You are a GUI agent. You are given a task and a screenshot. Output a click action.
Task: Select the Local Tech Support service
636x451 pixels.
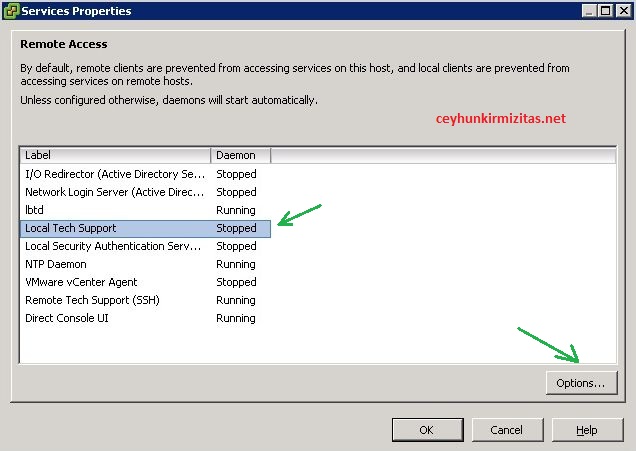pos(70,228)
